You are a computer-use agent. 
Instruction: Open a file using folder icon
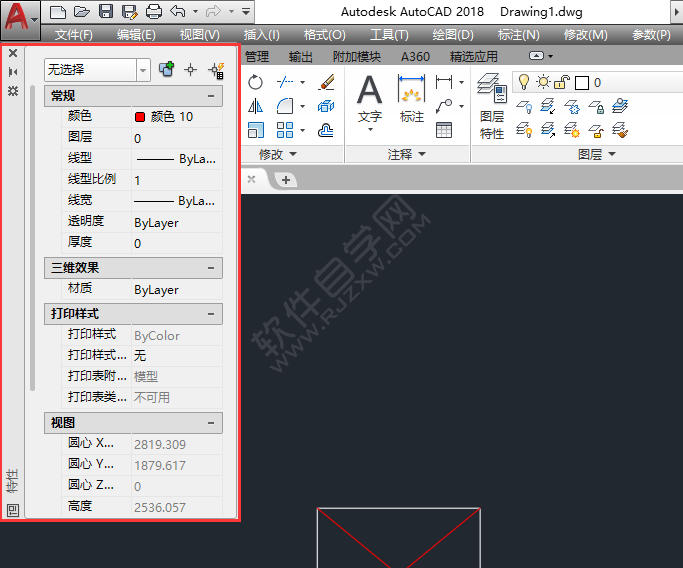81,11
